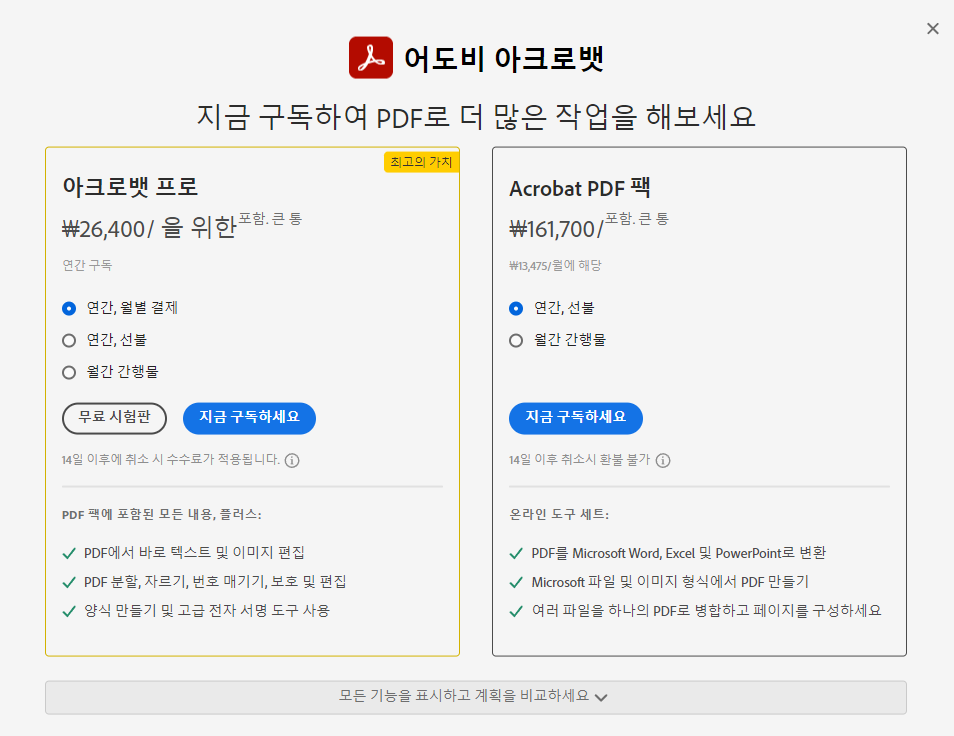This screenshot has width=954, height=736.
Task: Click 지금 구독하세요 for Acrobat PDF 팩
Action: [577, 418]
